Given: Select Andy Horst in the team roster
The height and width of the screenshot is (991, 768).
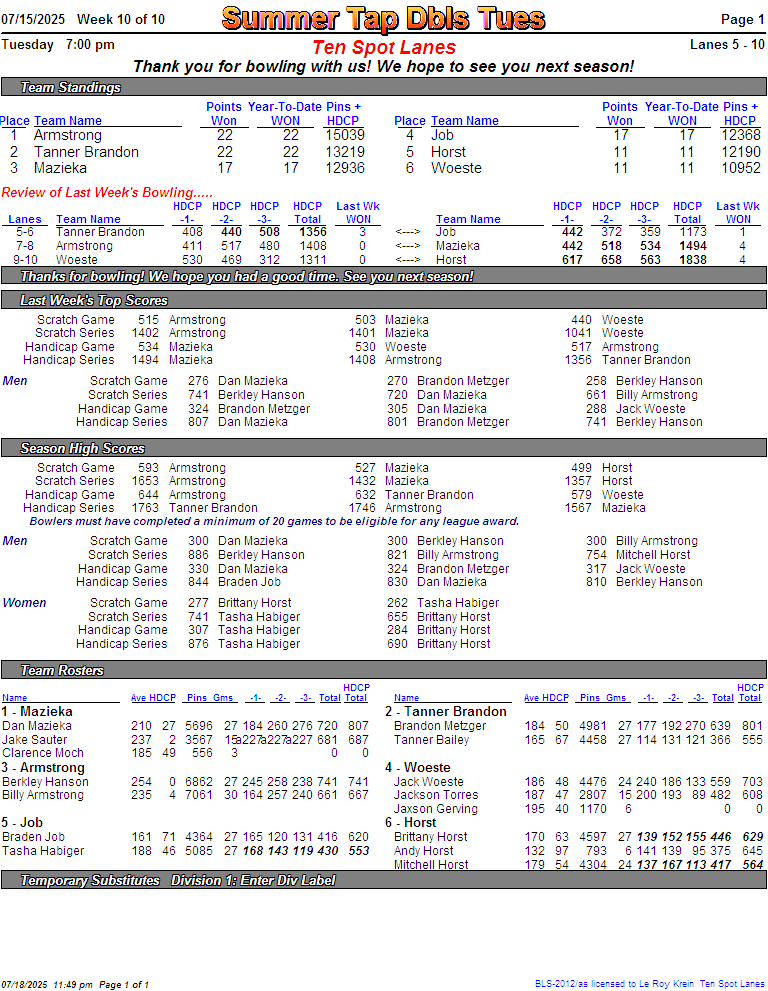Looking at the screenshot, I should point(423,851).
